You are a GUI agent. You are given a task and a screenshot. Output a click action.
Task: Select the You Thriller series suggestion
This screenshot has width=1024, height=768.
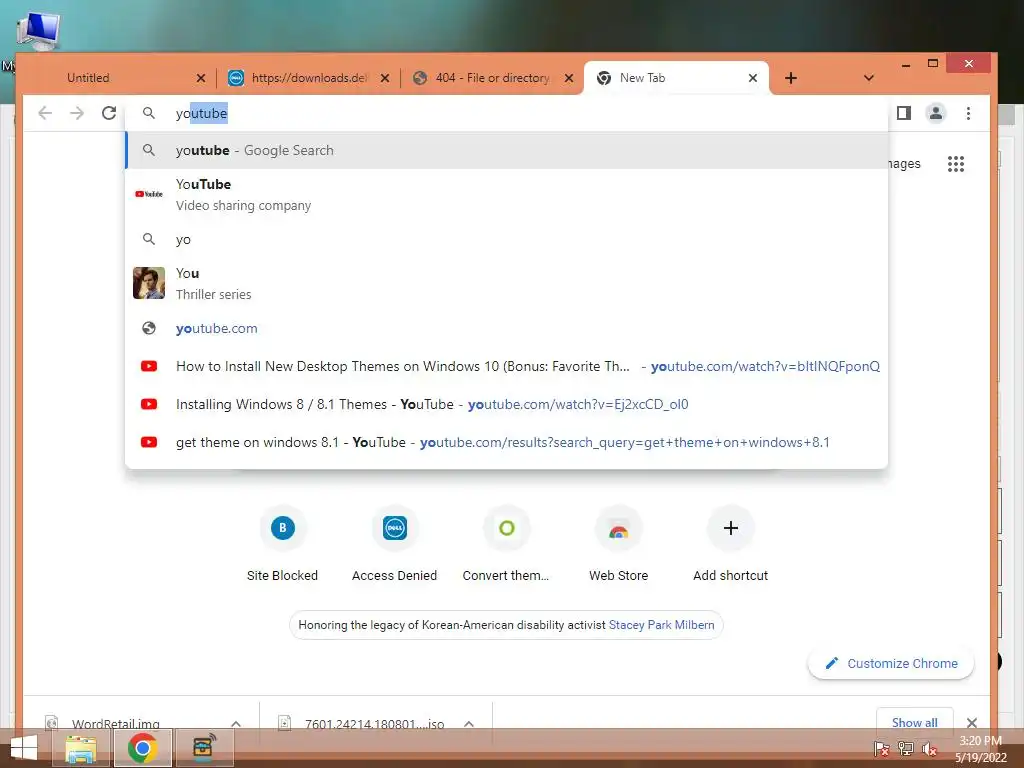pos(506,283)
